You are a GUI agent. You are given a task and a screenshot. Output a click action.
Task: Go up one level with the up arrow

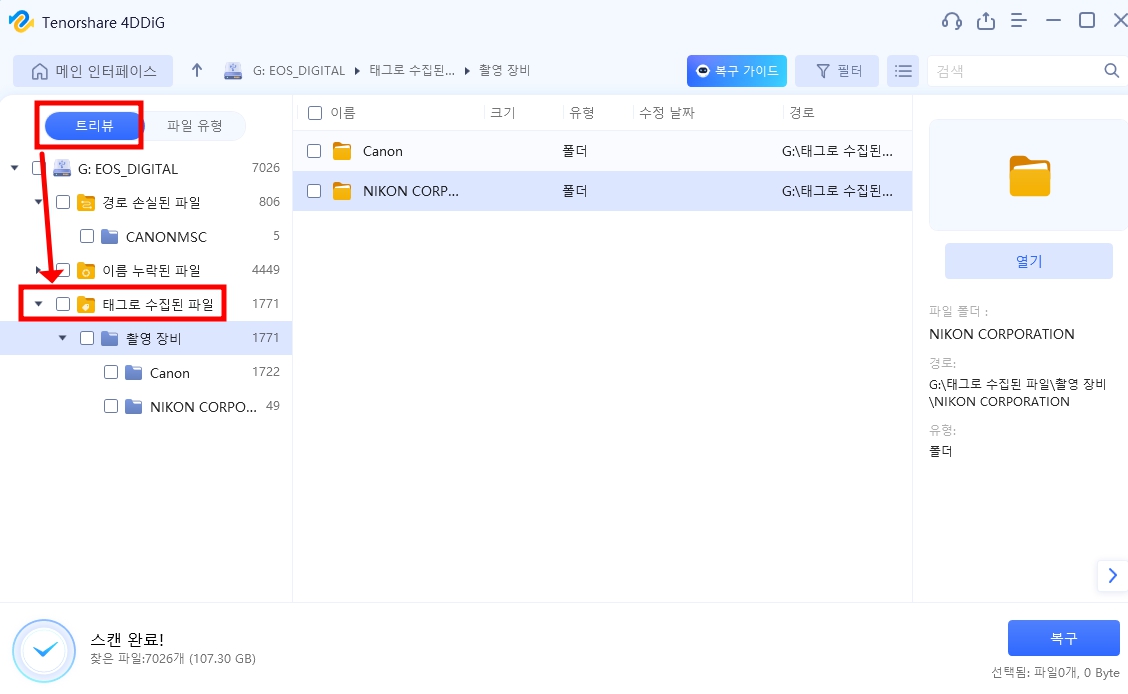tap(196, 70)
